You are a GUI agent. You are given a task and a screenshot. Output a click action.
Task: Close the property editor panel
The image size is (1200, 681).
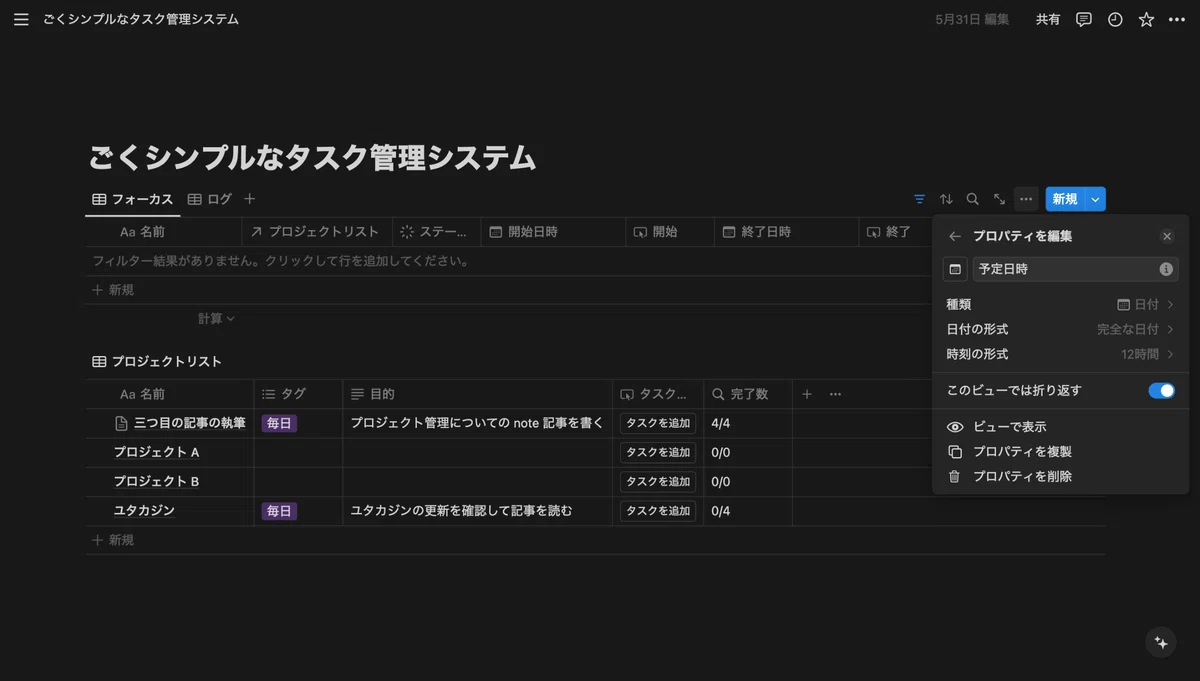click(1167, 237)
